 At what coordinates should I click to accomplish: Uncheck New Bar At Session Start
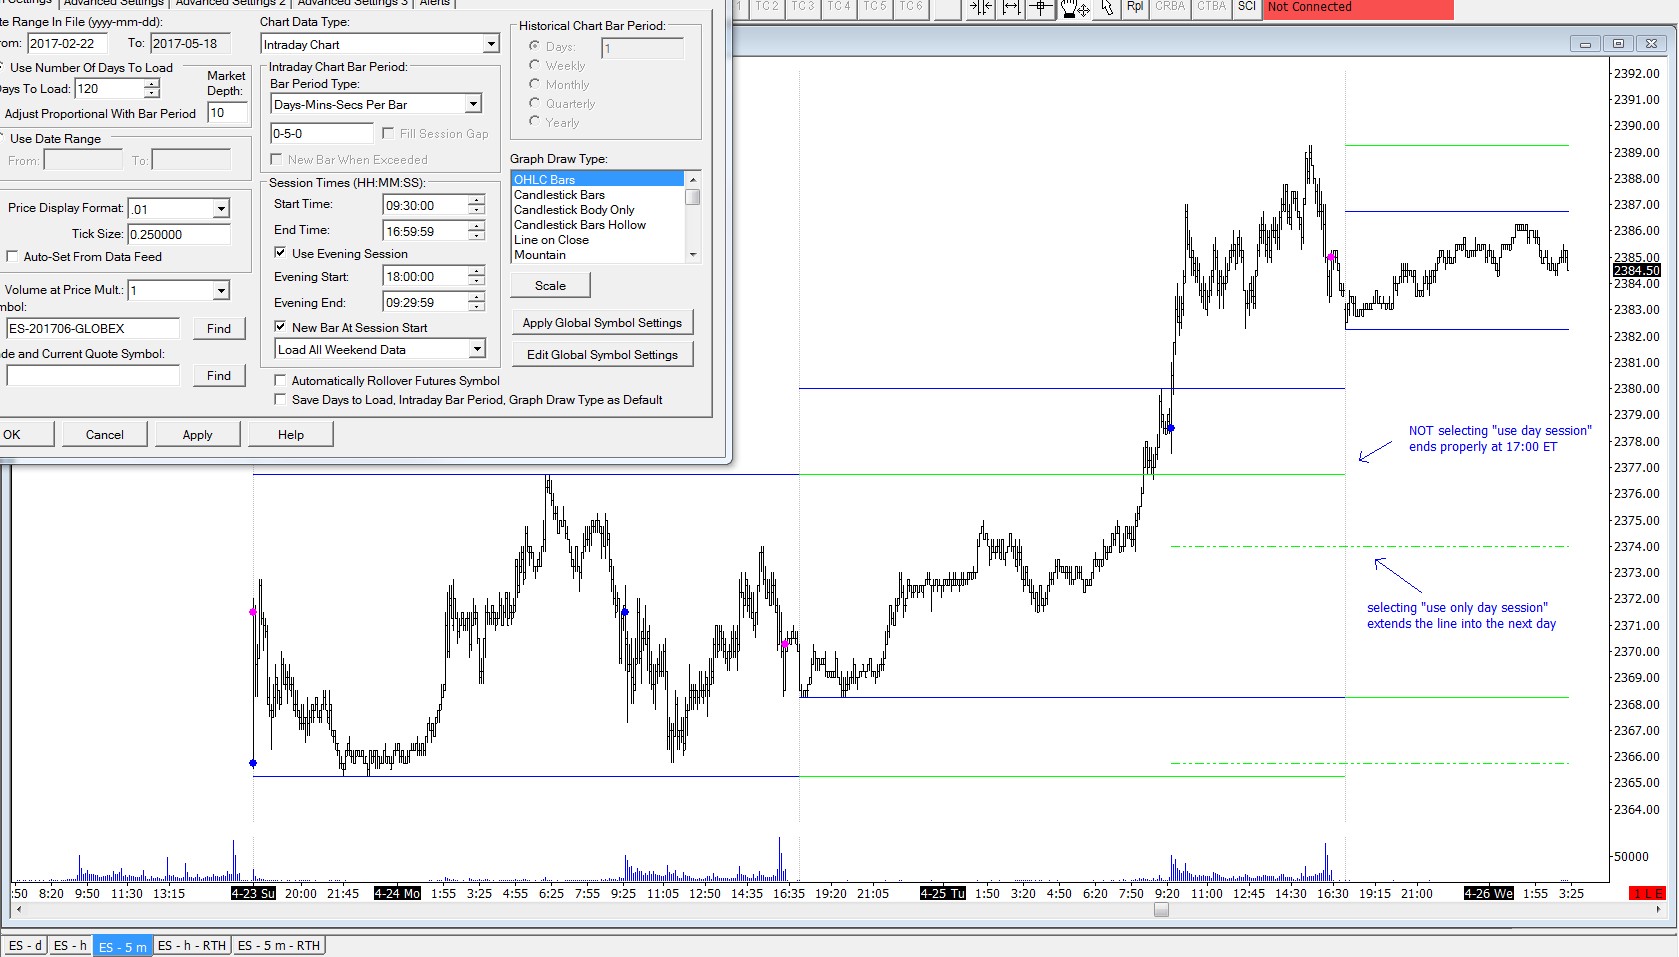pos(280,327)
